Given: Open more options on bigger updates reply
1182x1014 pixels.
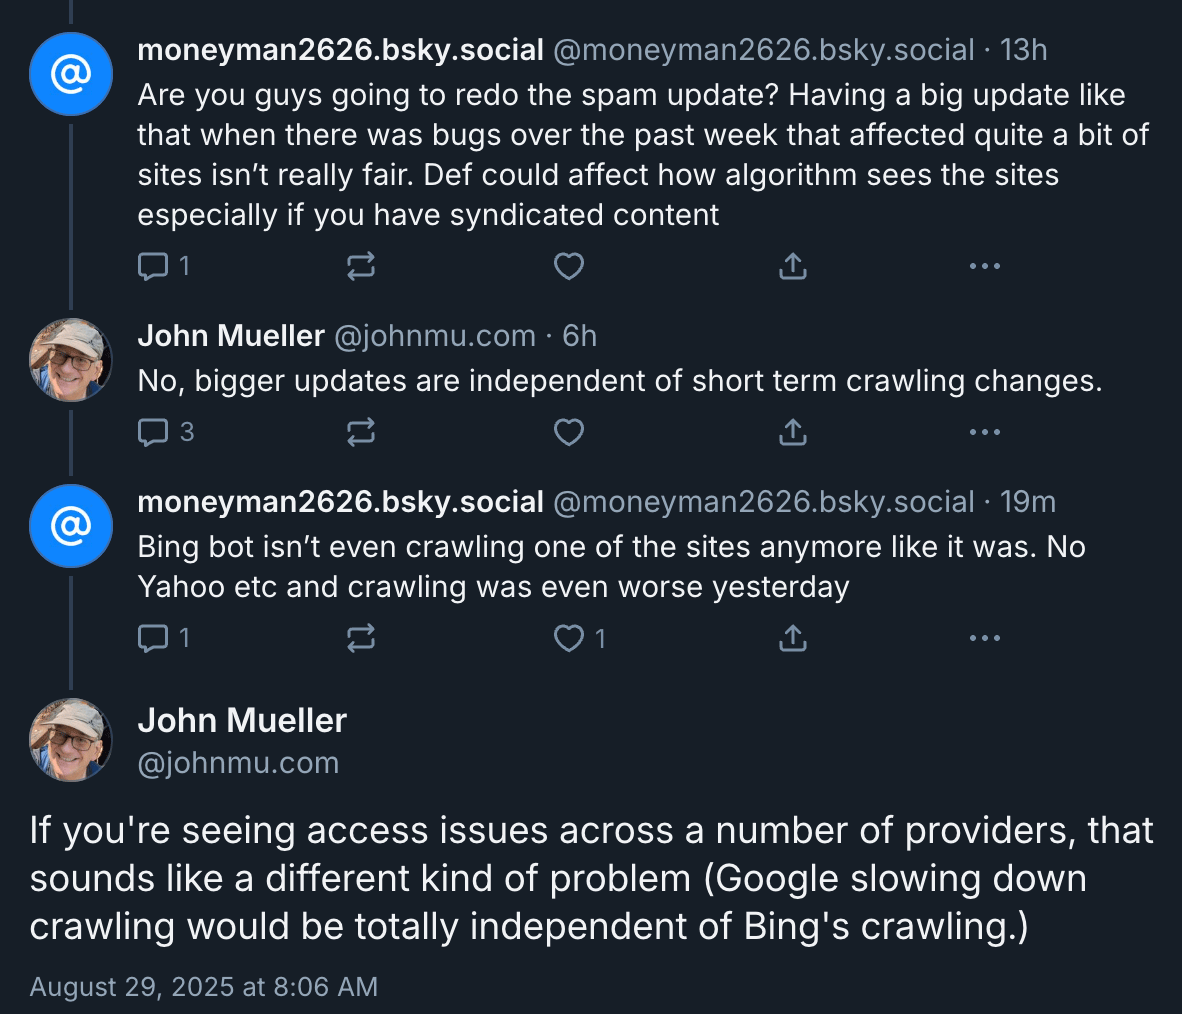Looking at the screenshot, I should click(x=984, y=432).
